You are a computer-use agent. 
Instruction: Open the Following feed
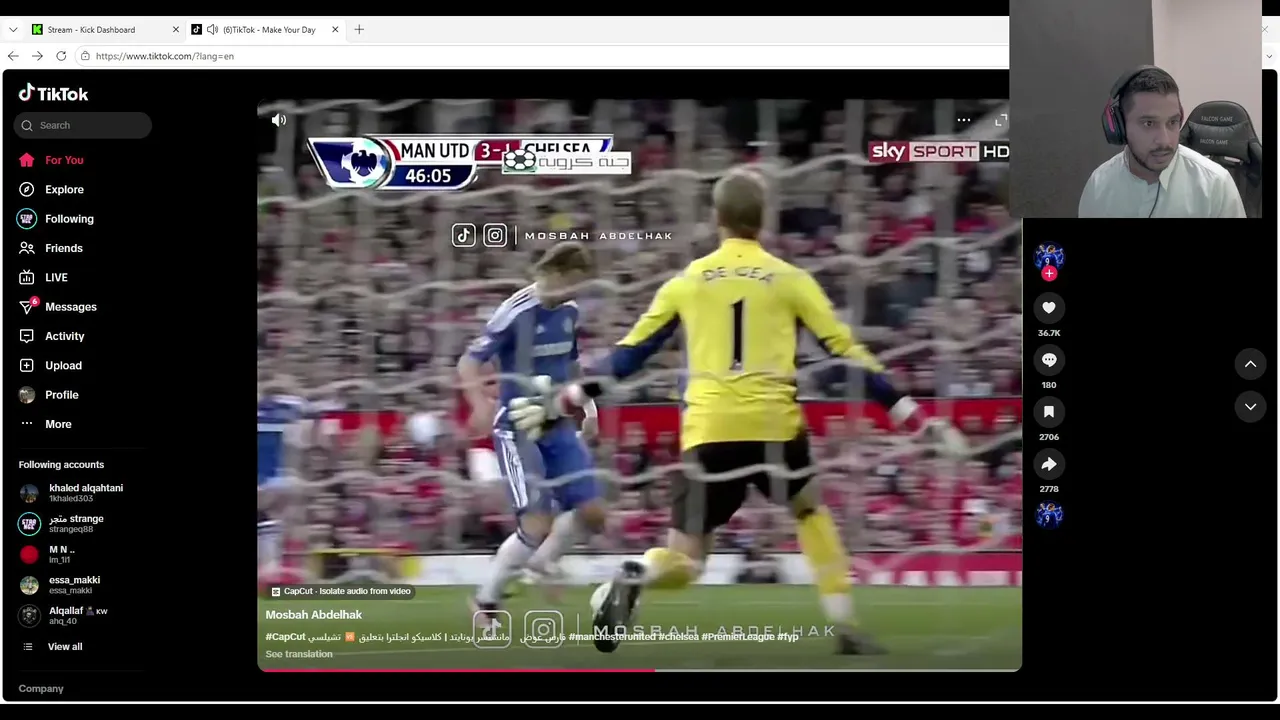tap(56, 219)
